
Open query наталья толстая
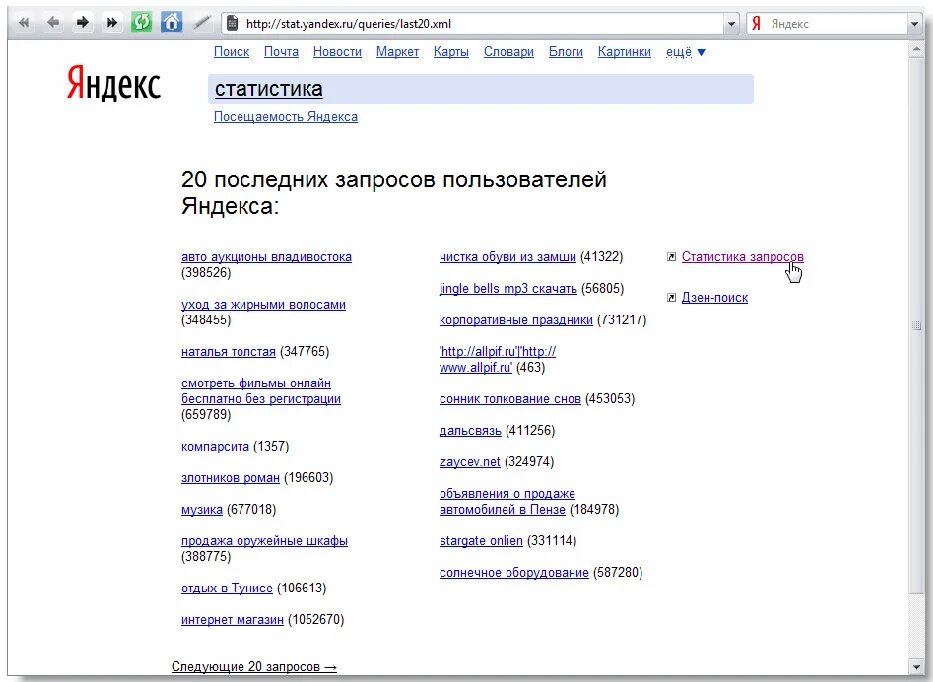click(x=228, y=352)
